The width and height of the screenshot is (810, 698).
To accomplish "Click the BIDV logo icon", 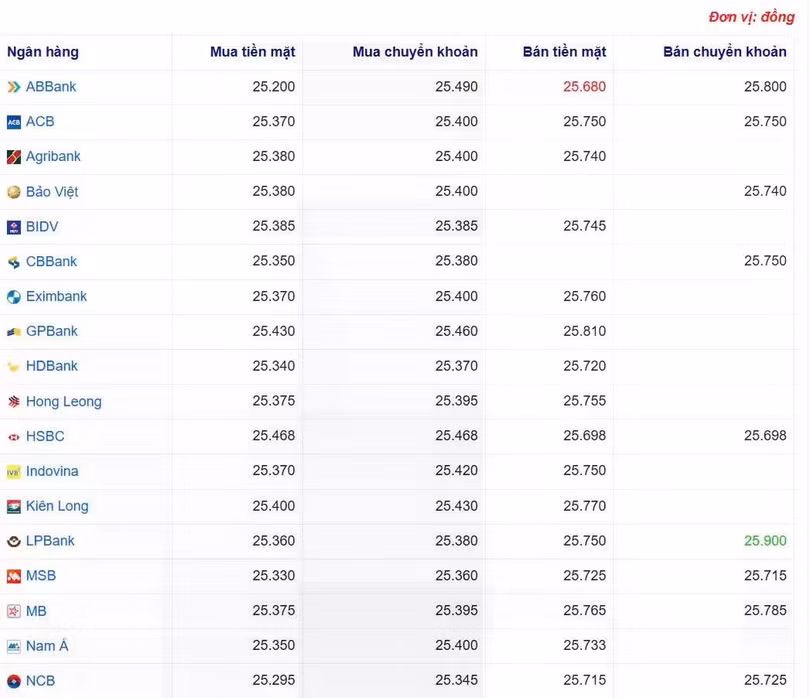I will [x=14, y=227].
